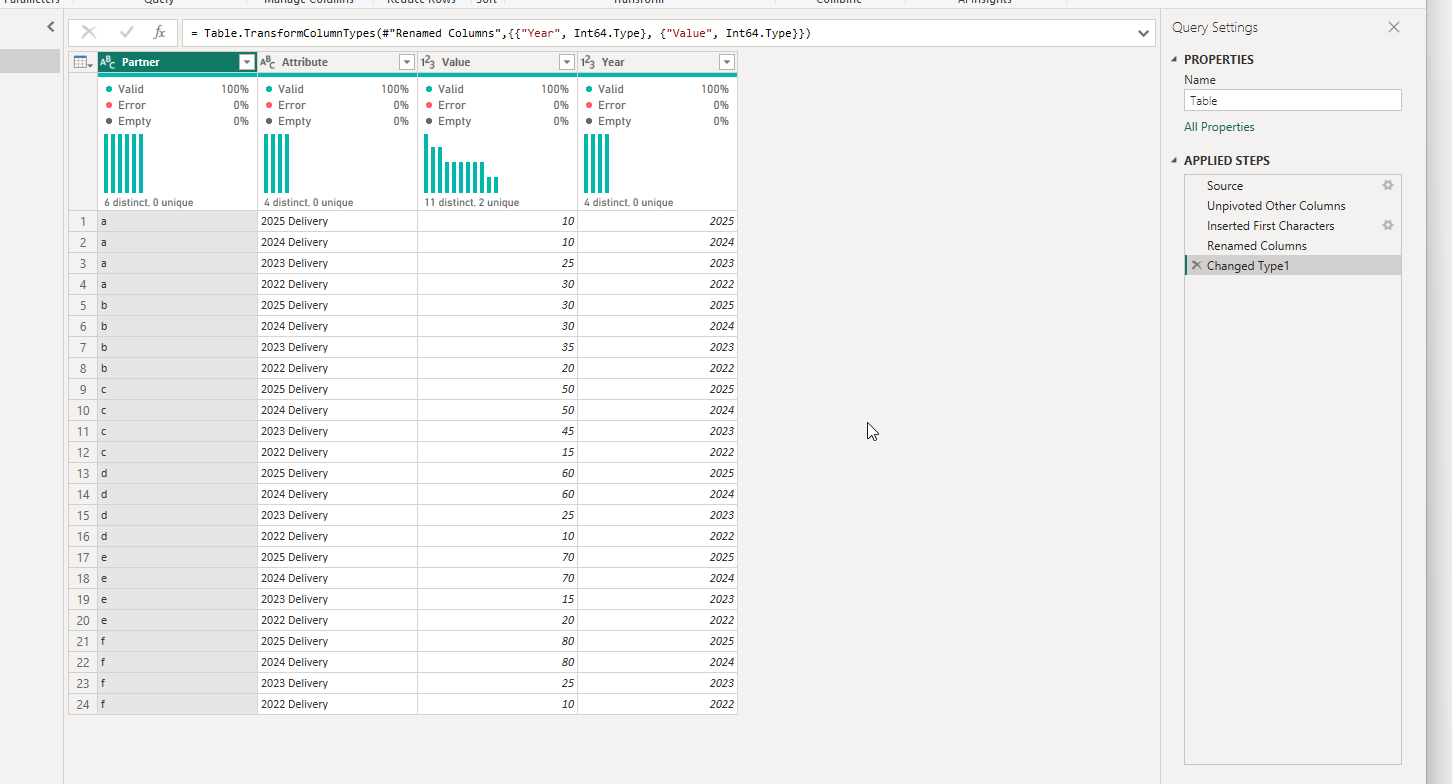Select the Attribute column header
Screen dimensions: 1452x784
pyautogui.click(x=337, y=62)
